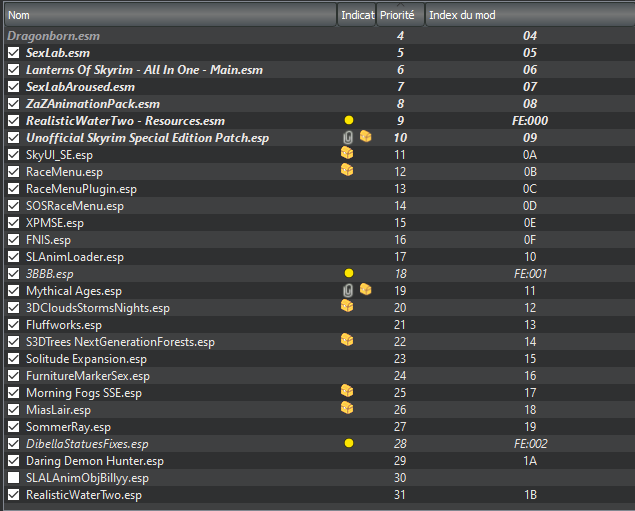
Task: Sort the list by the Nom column header
Action: click(x=170, y=15)
